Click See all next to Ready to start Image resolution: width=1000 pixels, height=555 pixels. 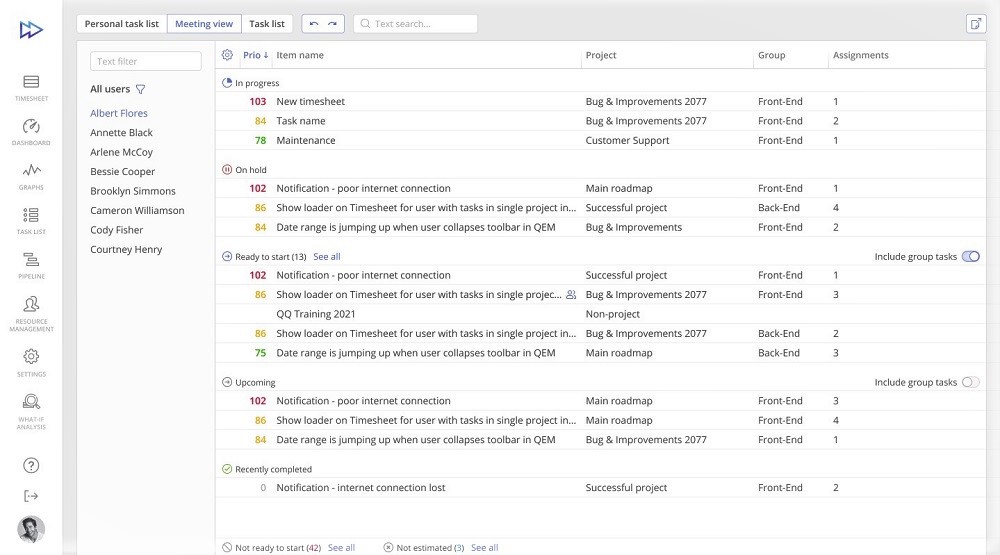(x=327, y=257)
